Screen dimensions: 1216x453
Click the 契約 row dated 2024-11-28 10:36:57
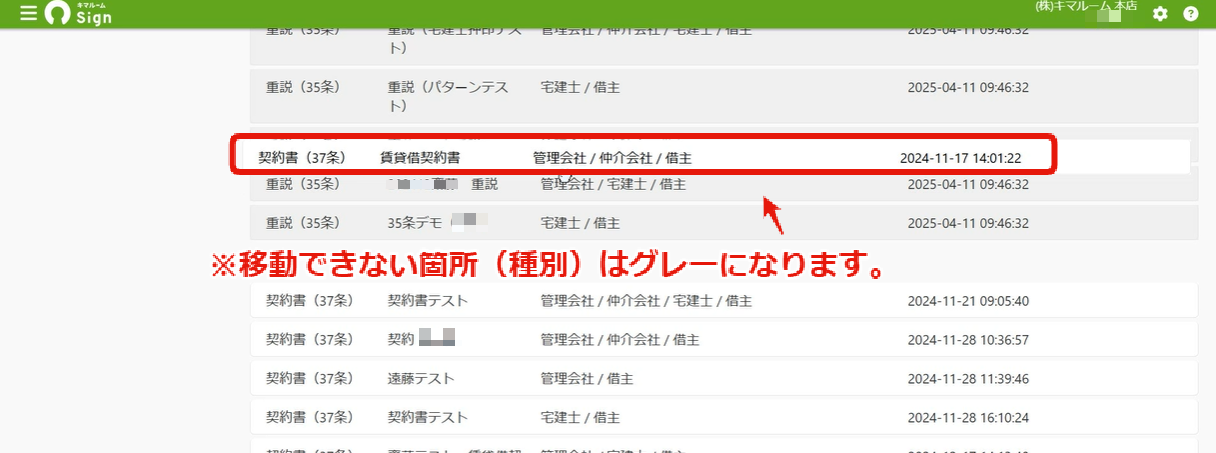[724, 339]
